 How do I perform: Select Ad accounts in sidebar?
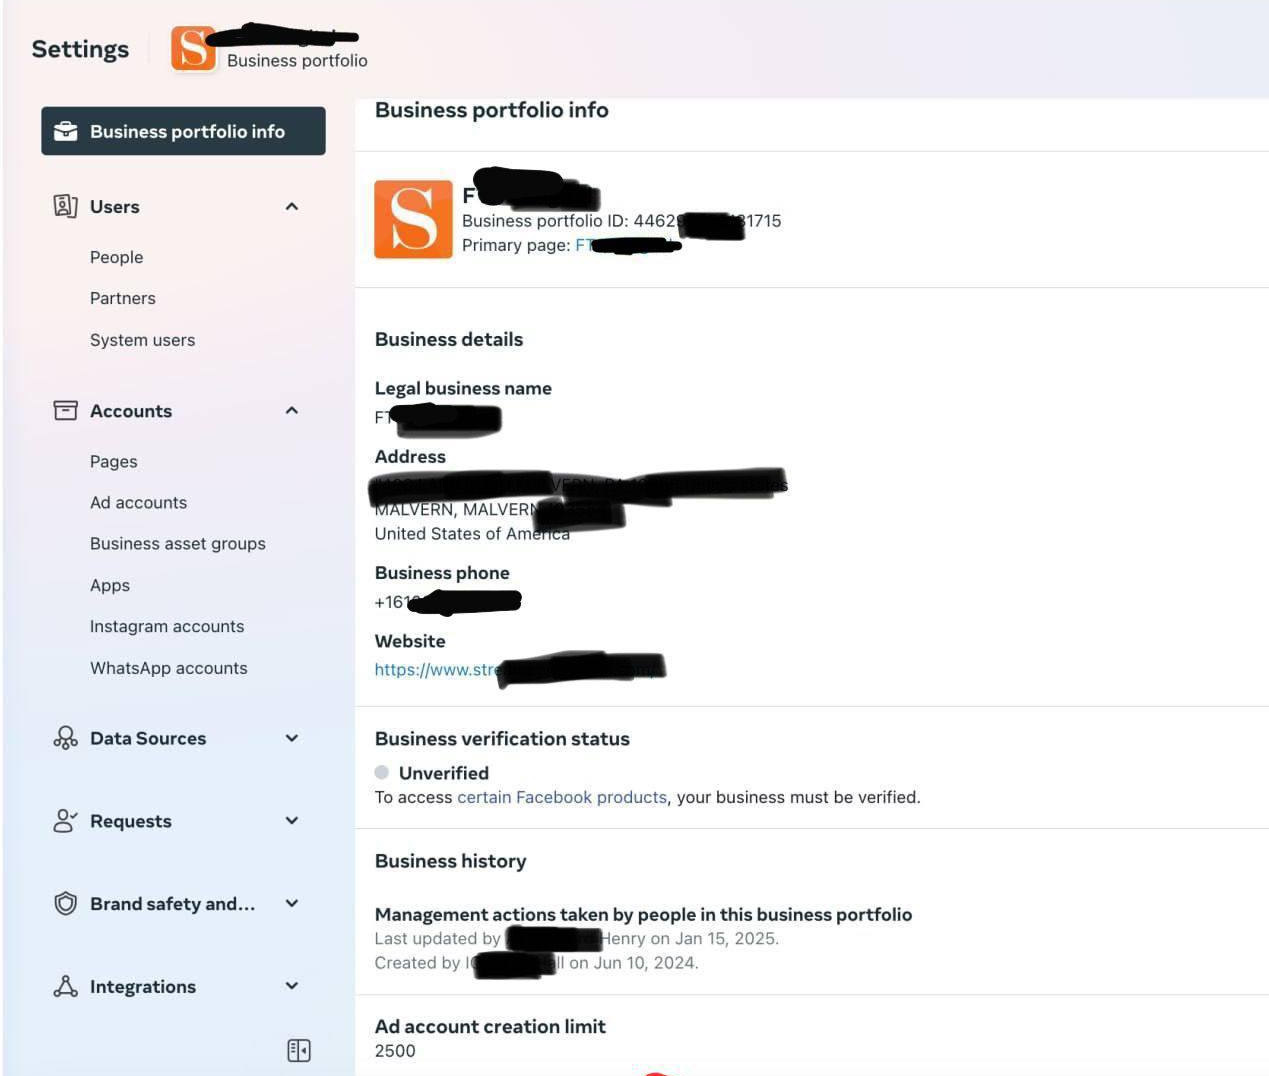click(138, 503)
